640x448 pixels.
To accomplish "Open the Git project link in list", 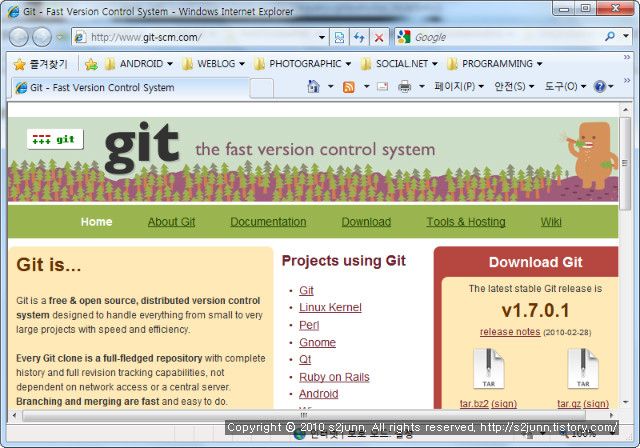I will pos(306,291).
